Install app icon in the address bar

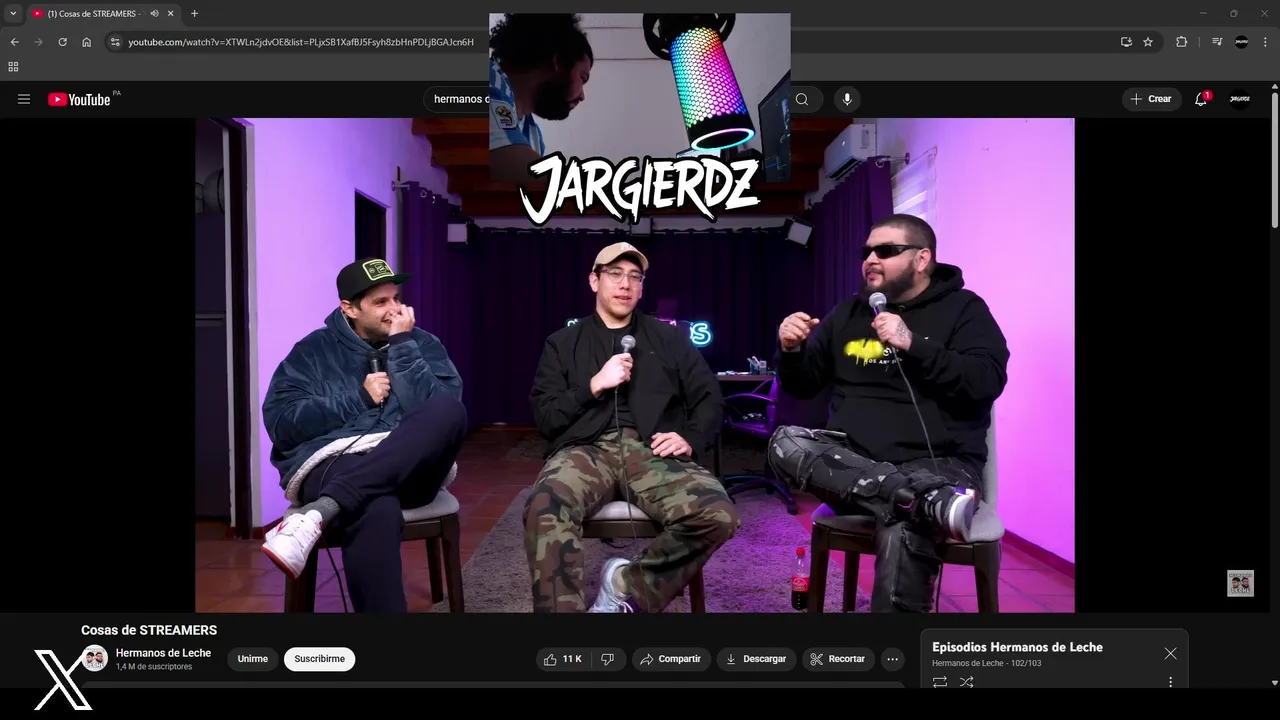tap(1126, 42)
